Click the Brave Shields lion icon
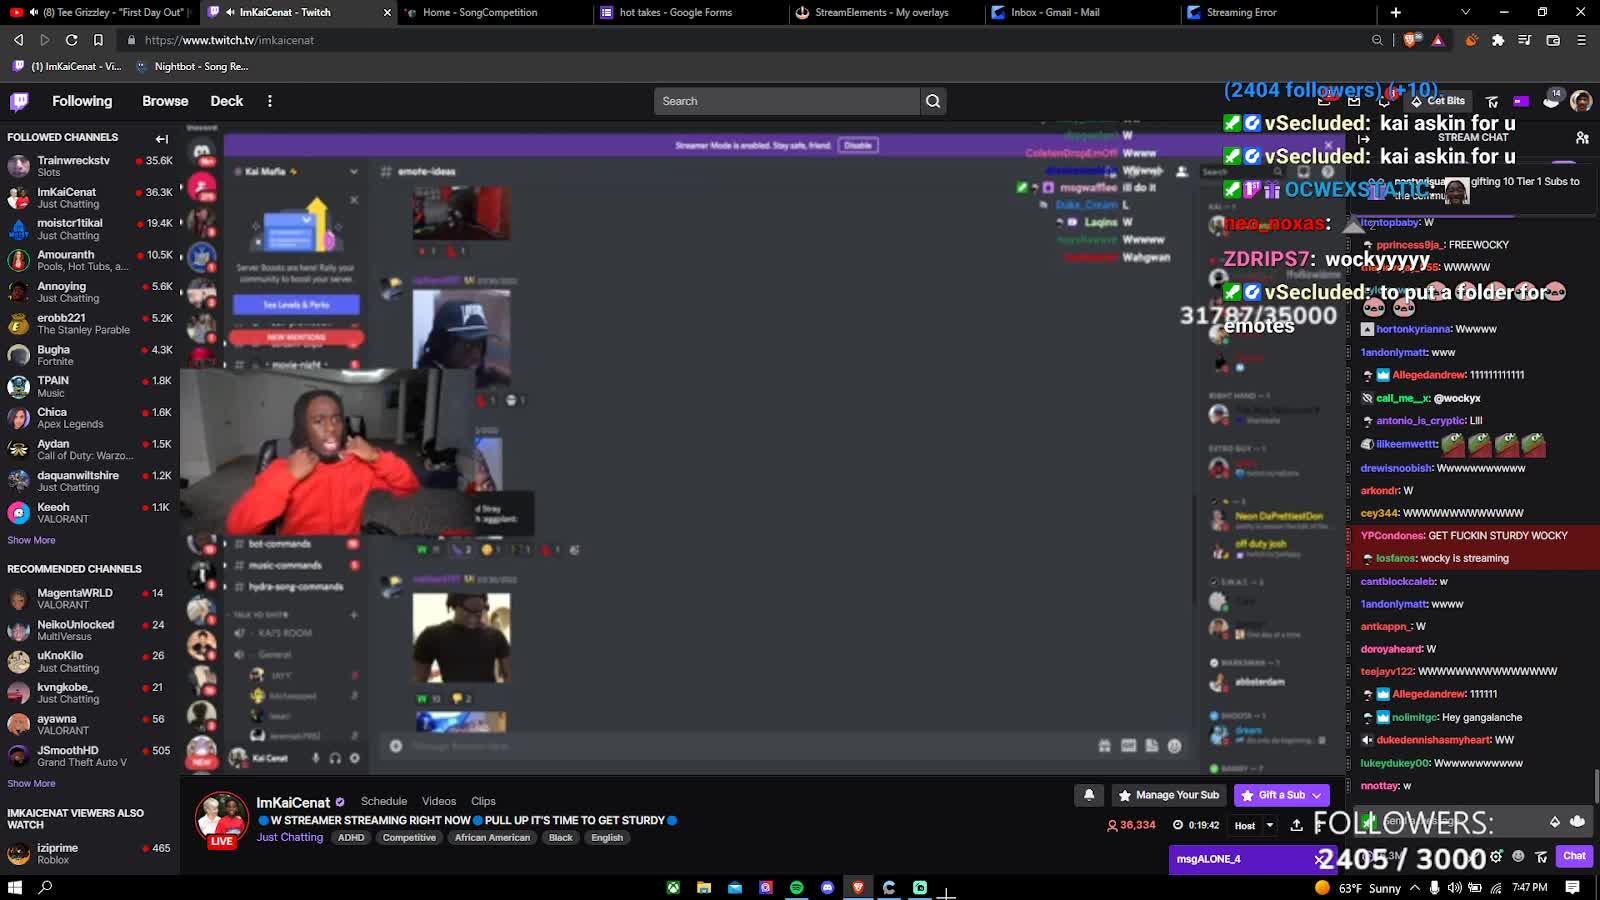 tap(1411, 40)
